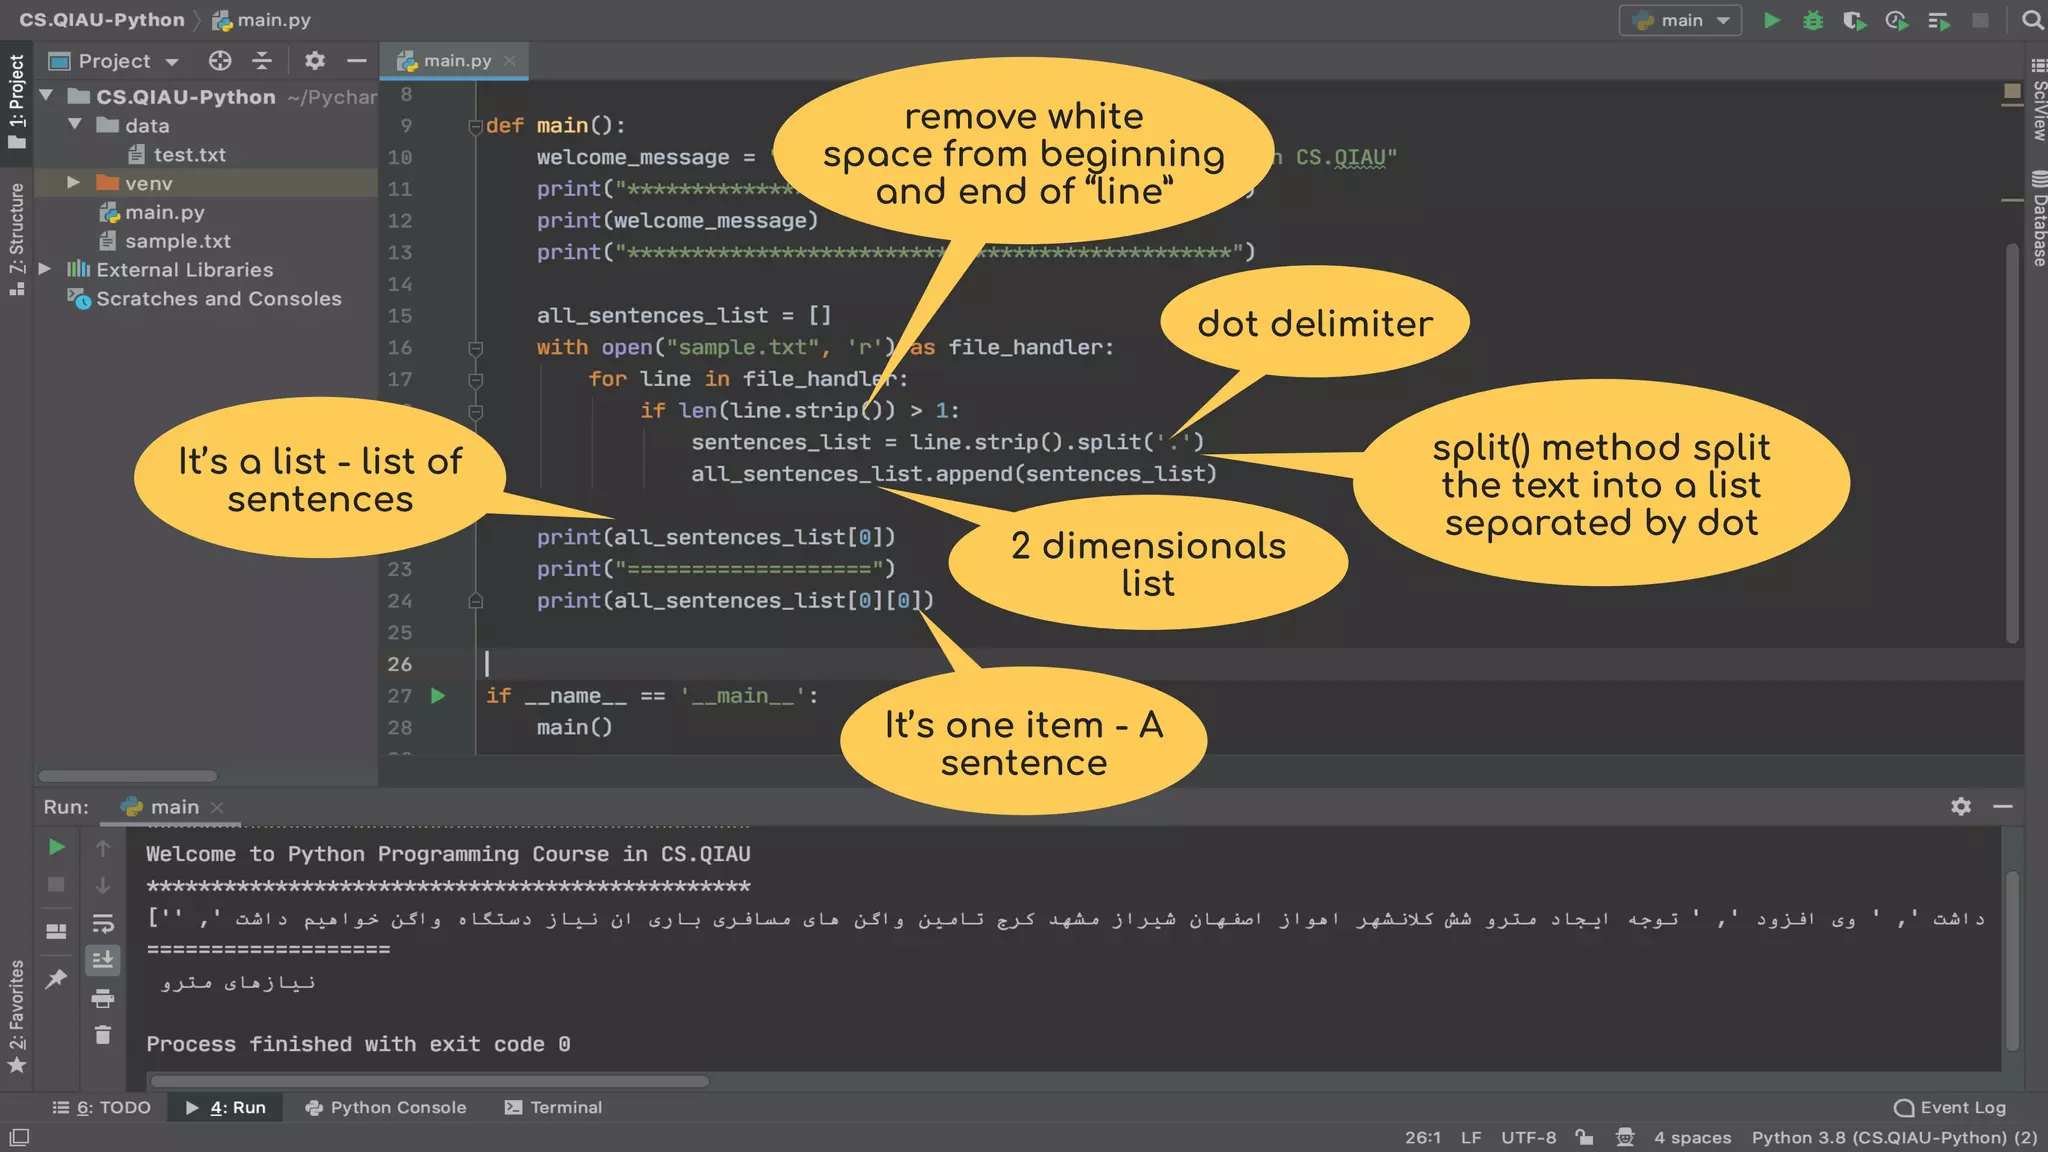Open the Terminal tab
Viewport: 2048px width, 1152px height.
pyautogui.click(x=554, y=1107)
